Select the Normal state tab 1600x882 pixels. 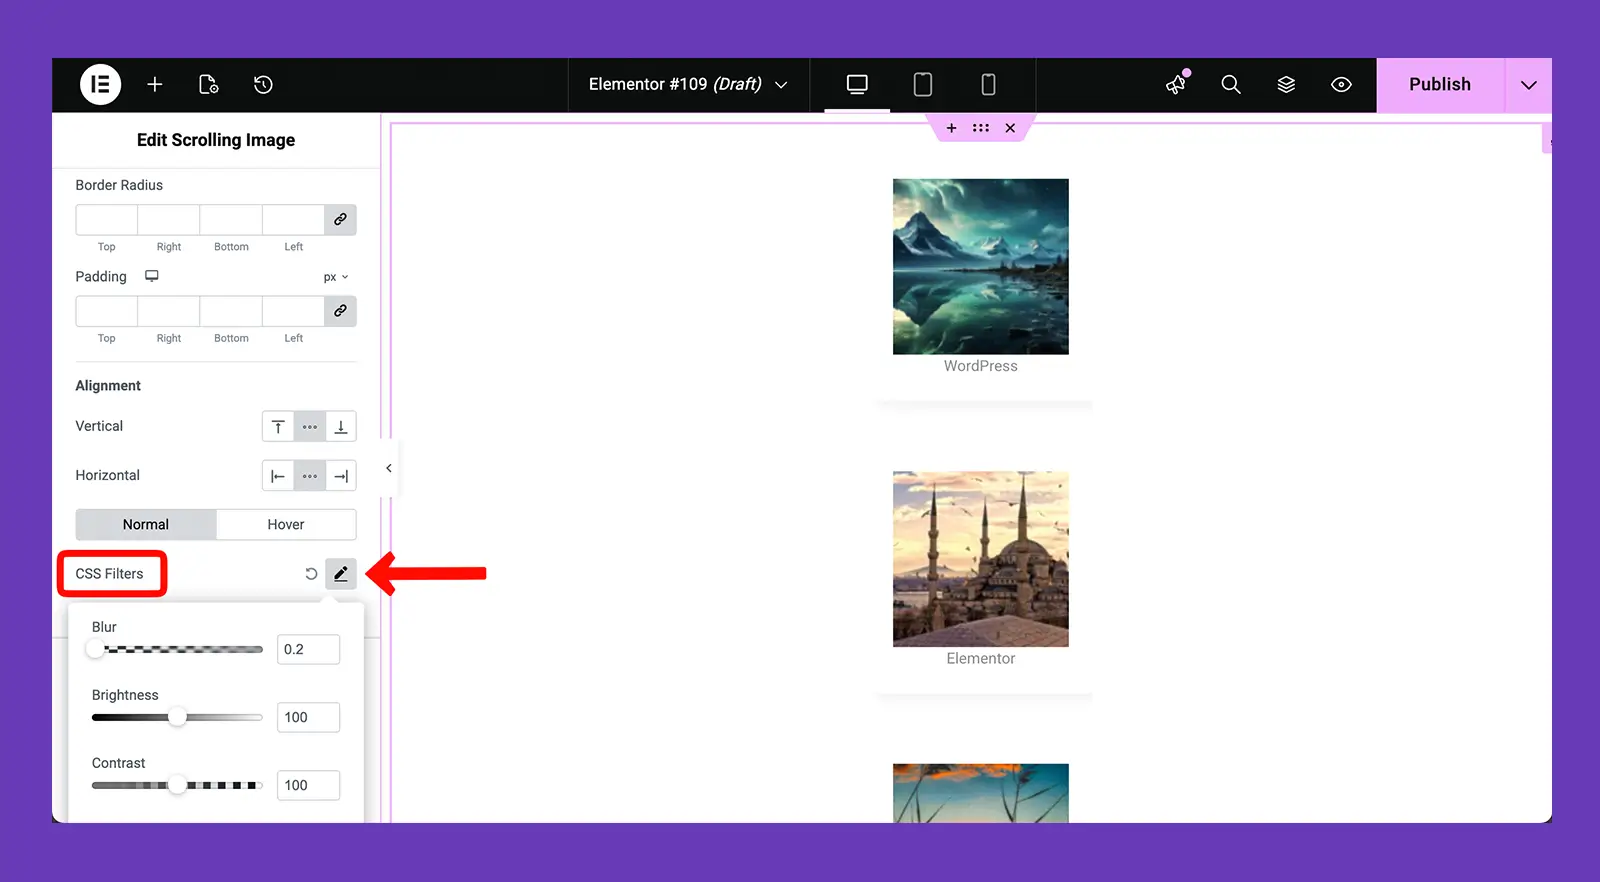pyautogui.click(x=146, y=524)
